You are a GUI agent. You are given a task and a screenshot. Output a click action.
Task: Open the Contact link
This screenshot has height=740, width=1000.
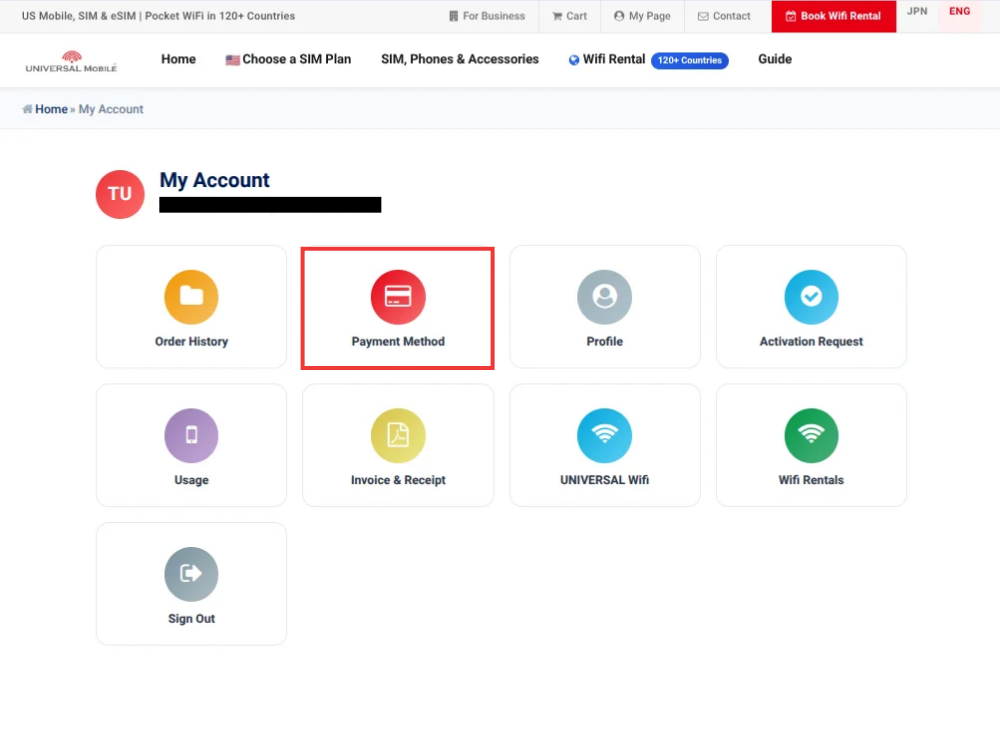click(x=724, y=16)
